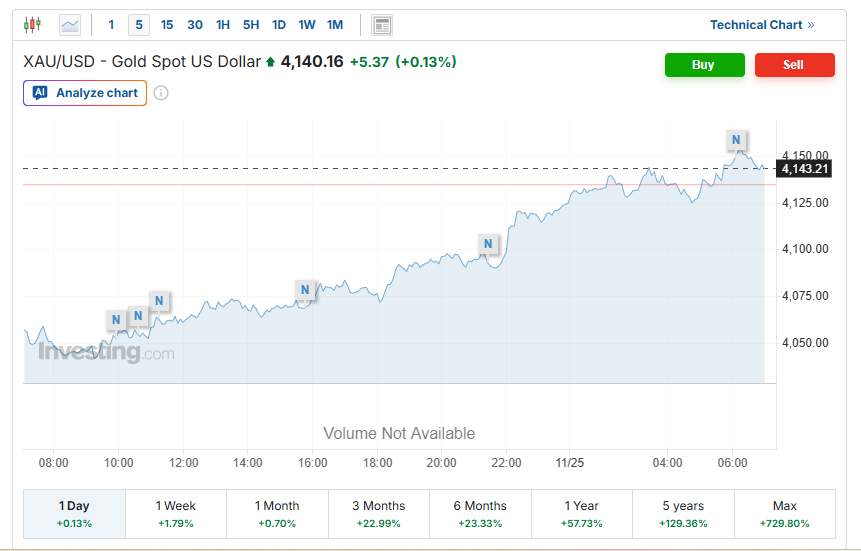861x551 pixels.
Task: Choose the 1D interval option
Action: (279, 24)
